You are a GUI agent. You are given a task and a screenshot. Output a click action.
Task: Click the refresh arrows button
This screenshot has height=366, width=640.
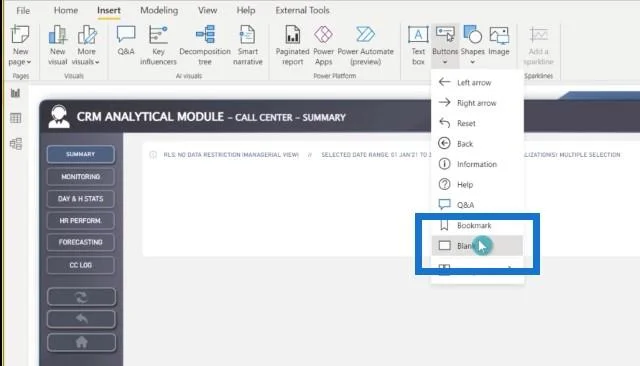81,297
